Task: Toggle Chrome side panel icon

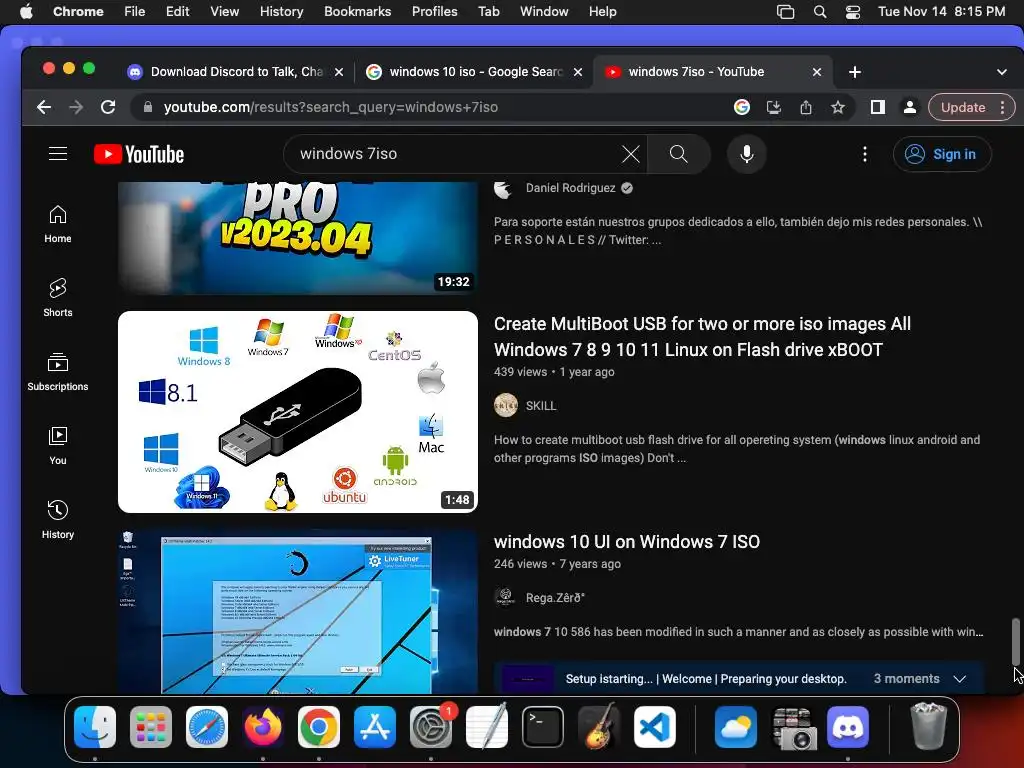Action: (878, 107)
